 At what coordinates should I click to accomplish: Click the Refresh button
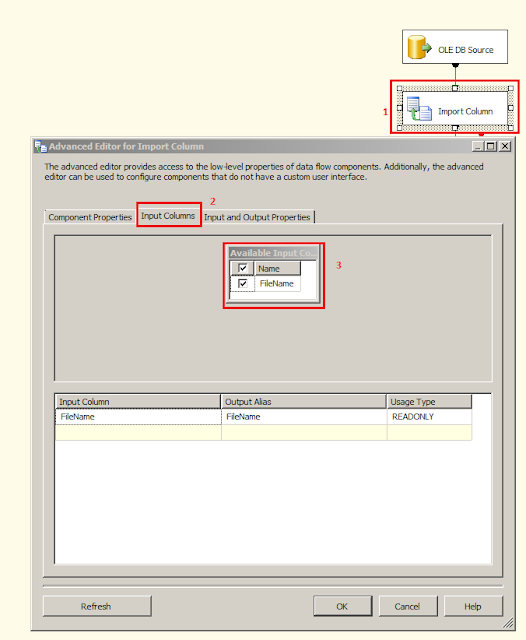(x=97, y=606)
